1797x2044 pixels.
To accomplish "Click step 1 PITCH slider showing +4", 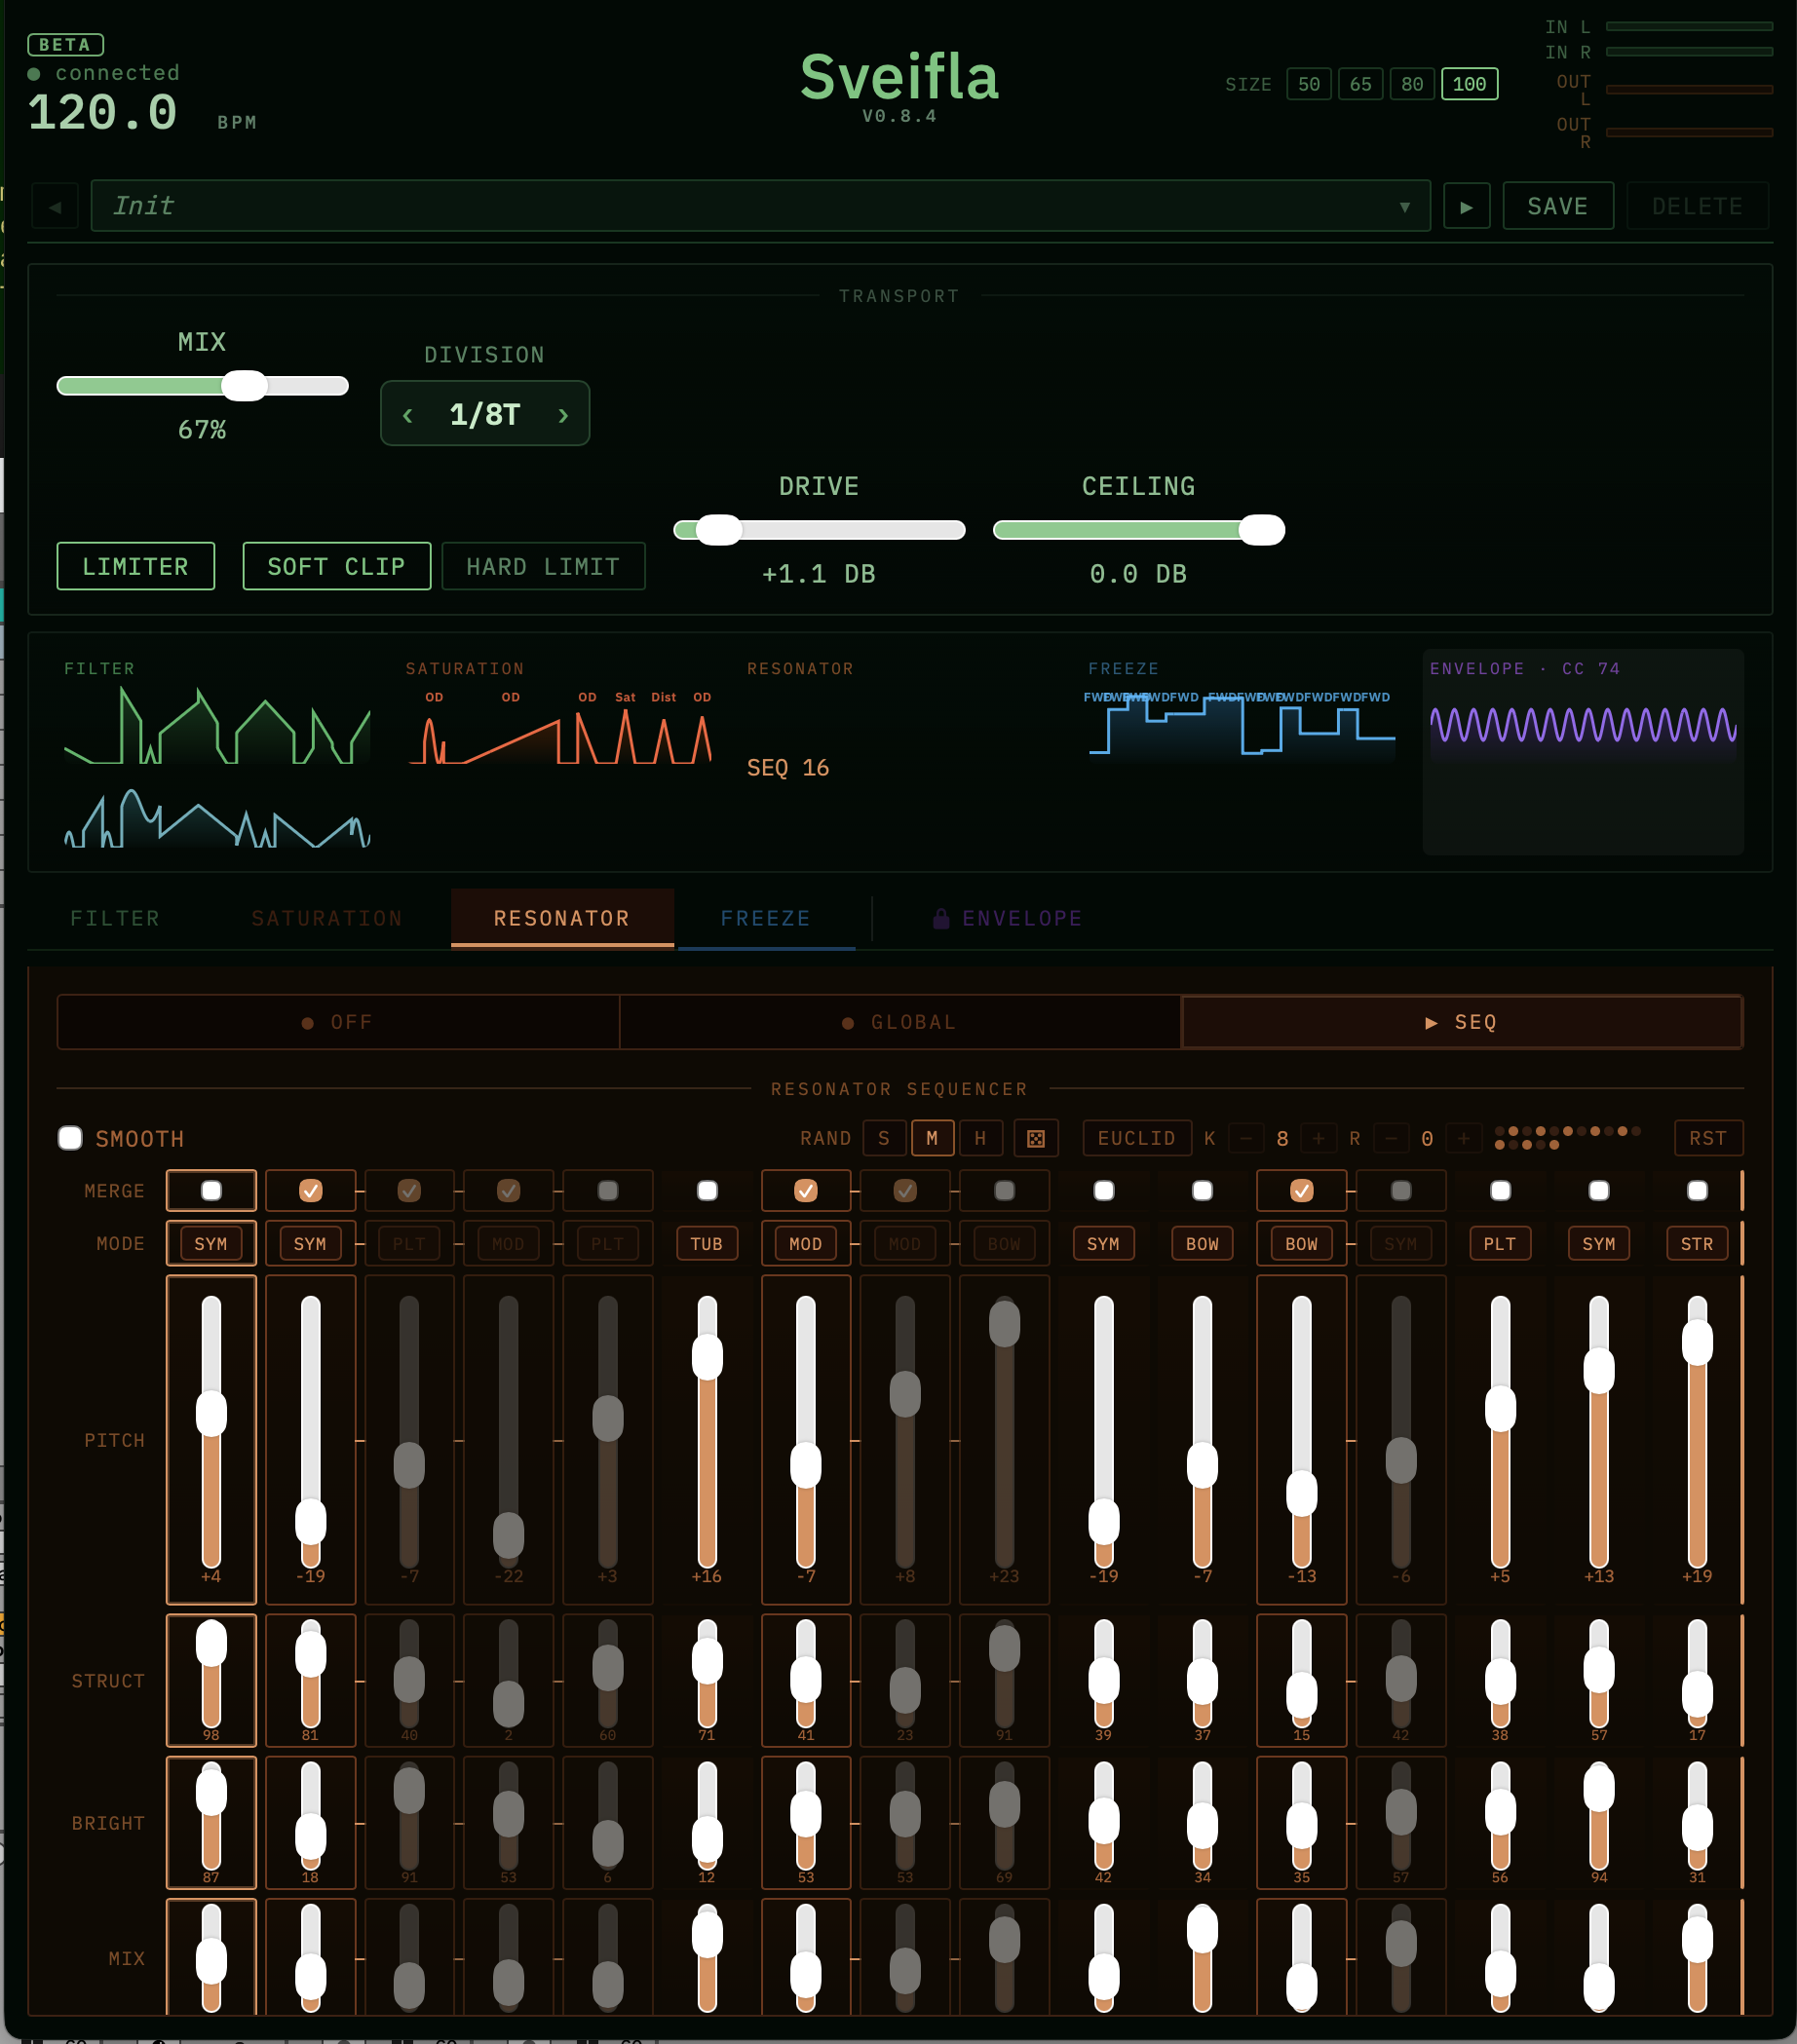I will (211, 1432).
